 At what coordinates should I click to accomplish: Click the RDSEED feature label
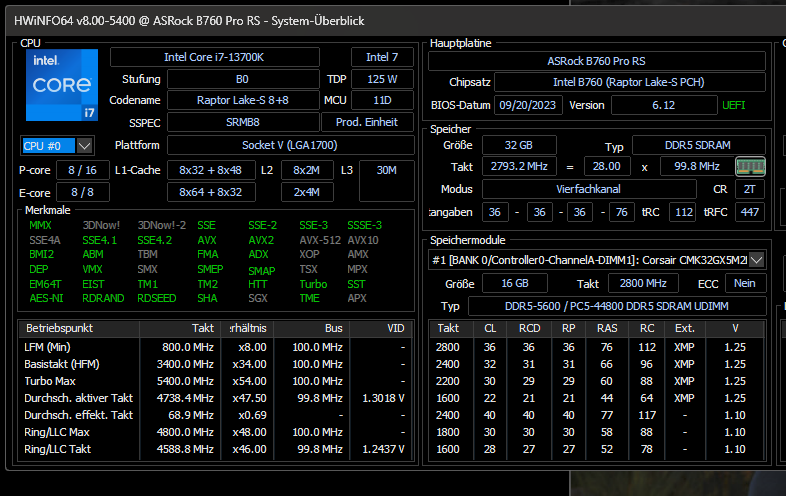point(157,298)
